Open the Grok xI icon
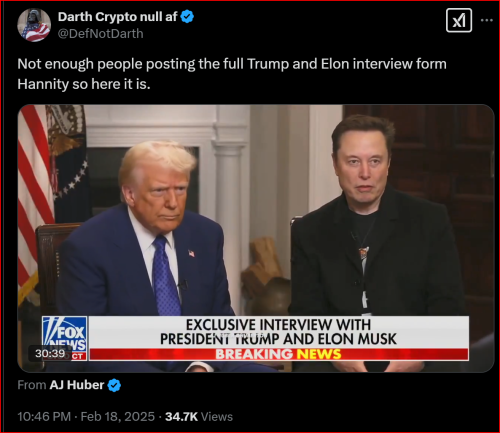 click(x=459, y=21)
